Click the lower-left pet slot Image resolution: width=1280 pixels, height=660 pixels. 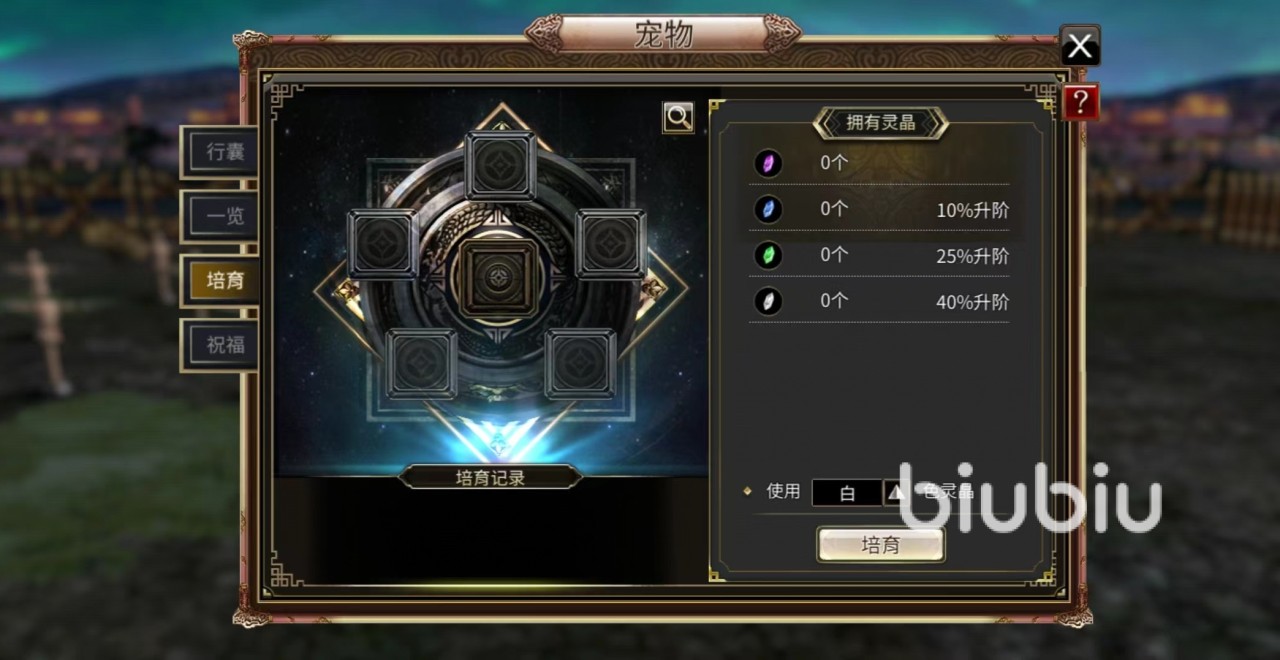(422, 363)
